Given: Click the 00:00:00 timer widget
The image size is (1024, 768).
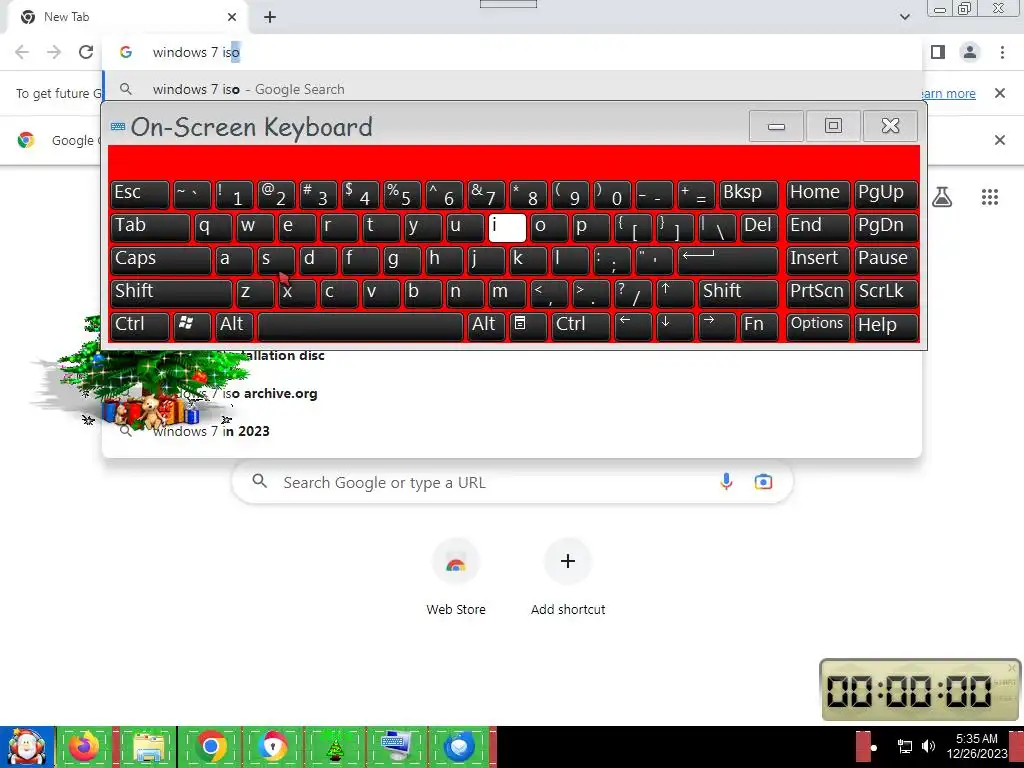Looking at the screenshot, I should (920, 690).
